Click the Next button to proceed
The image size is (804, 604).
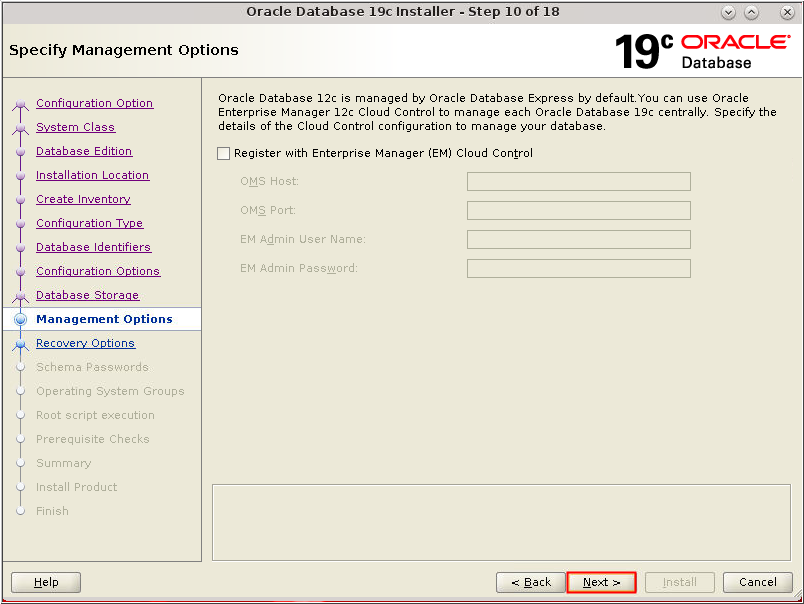[601, 582]
